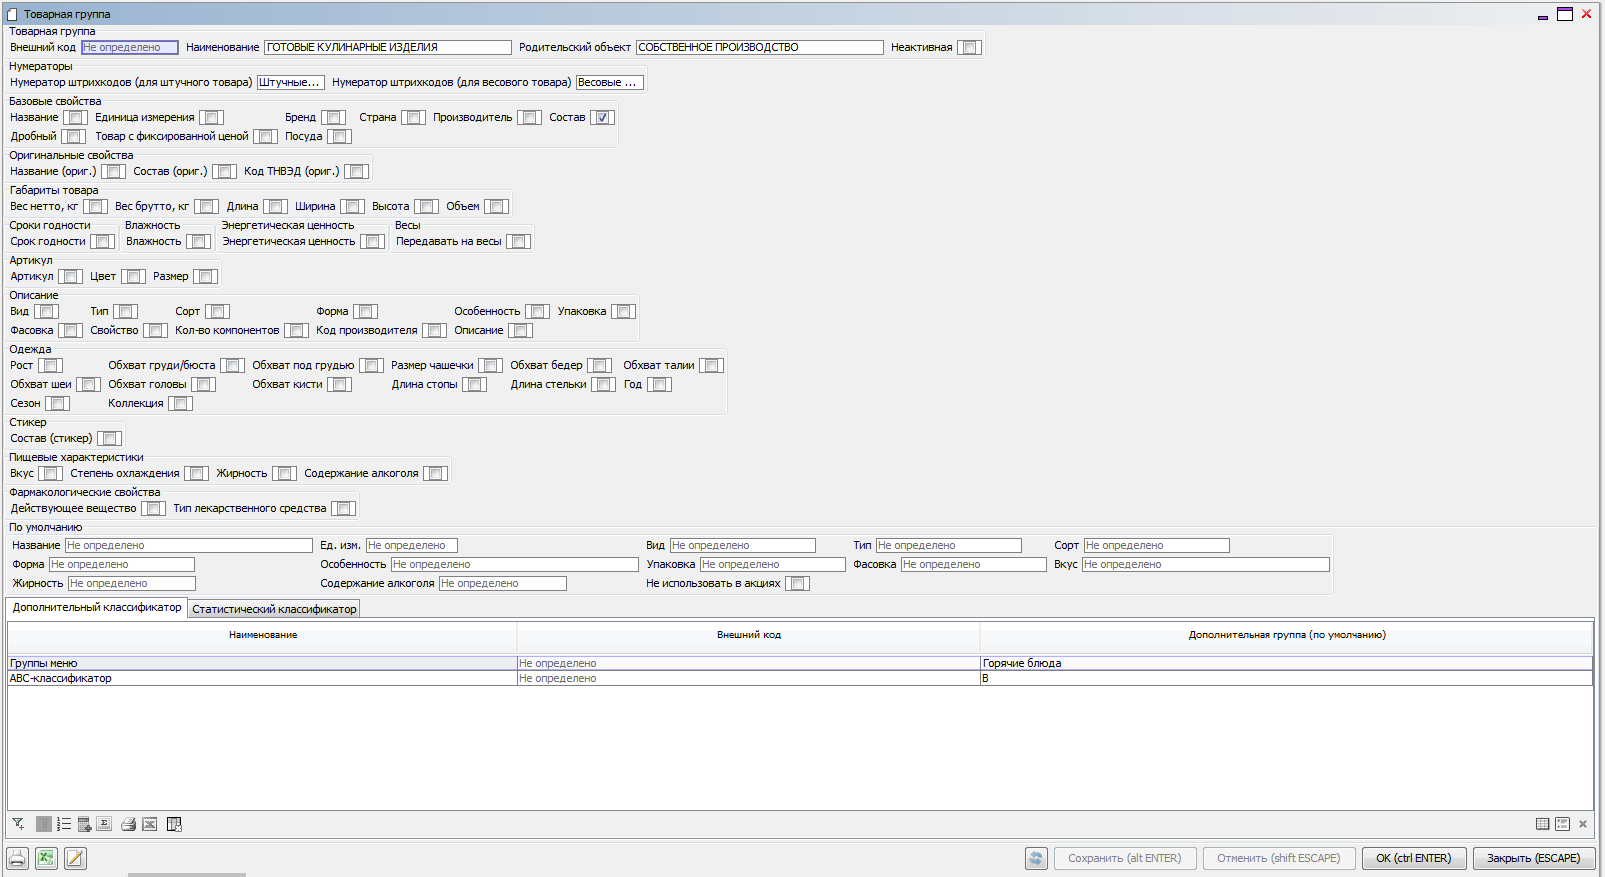The height and width of the screenshot is (877, 1605).
Task: Select the Дополнительный классификатор tab
Action: point(97,608)
